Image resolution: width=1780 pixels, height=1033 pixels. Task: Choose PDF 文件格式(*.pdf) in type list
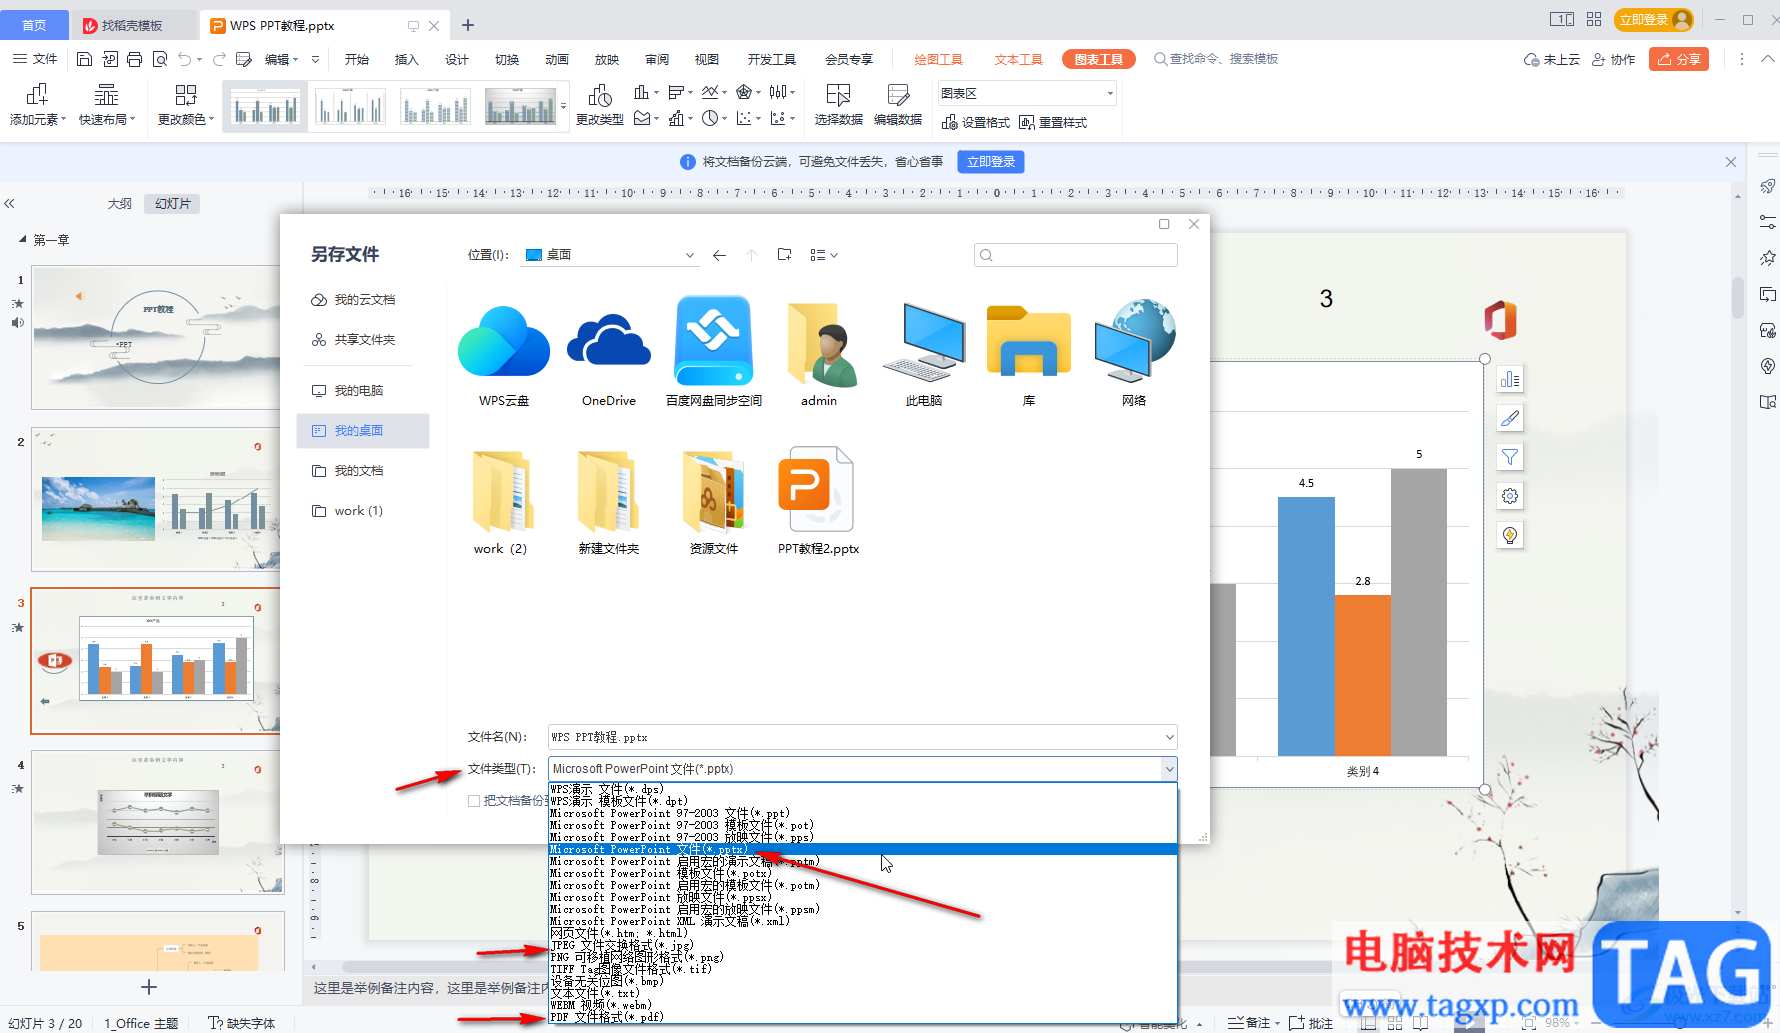coord(862,1017)
